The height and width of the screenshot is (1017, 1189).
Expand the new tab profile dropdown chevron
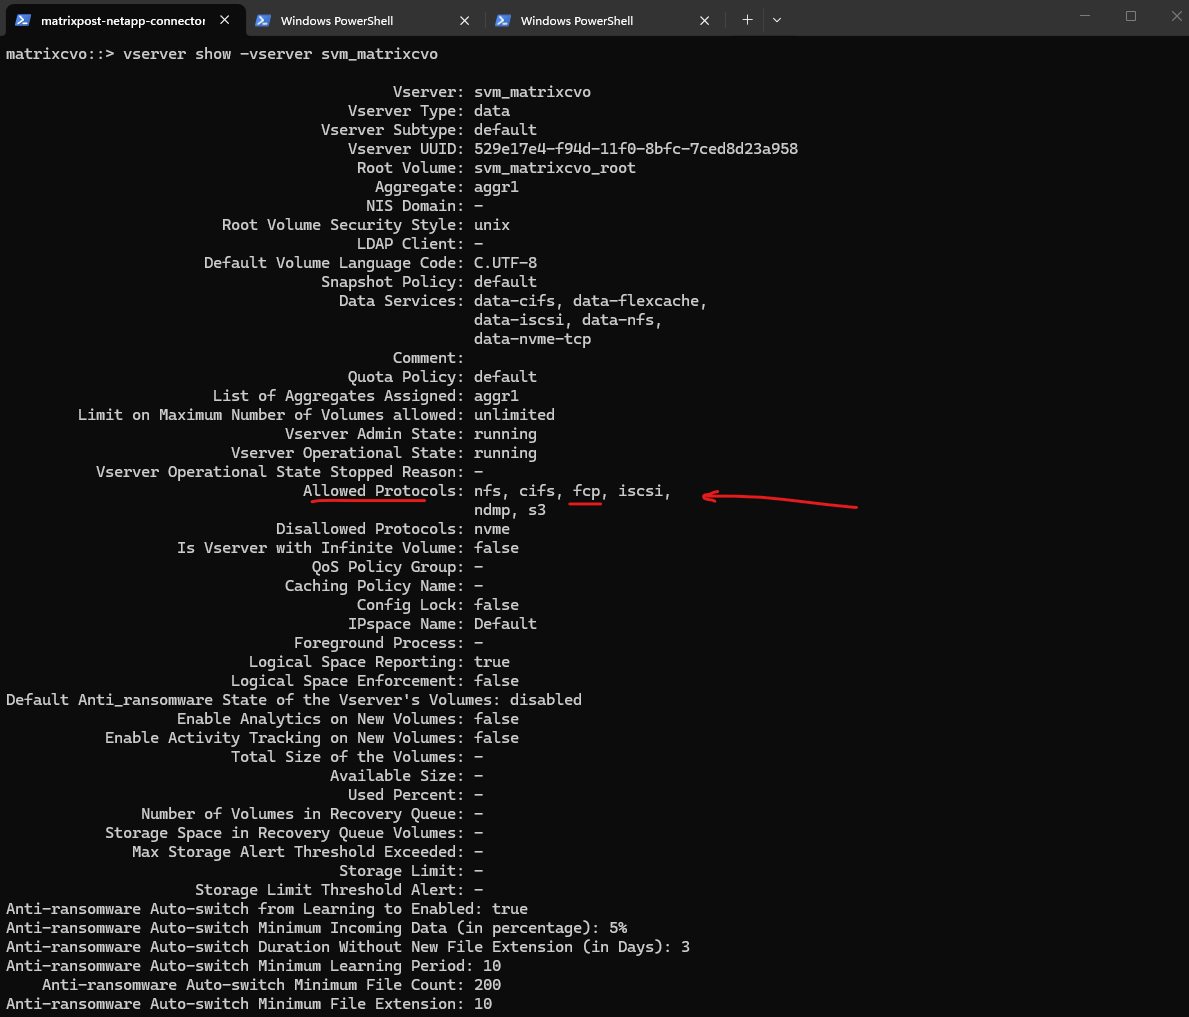[777, 20]
